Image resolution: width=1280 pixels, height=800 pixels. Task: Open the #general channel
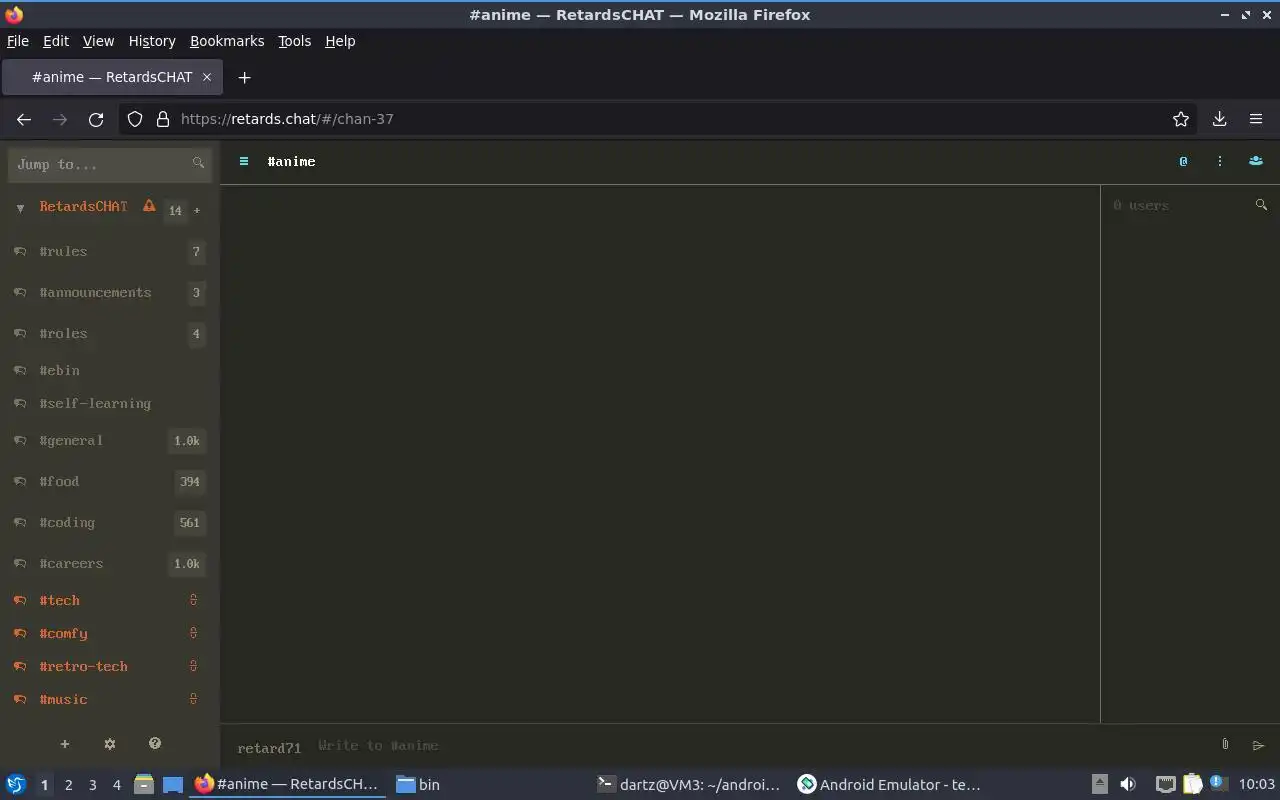110,440
